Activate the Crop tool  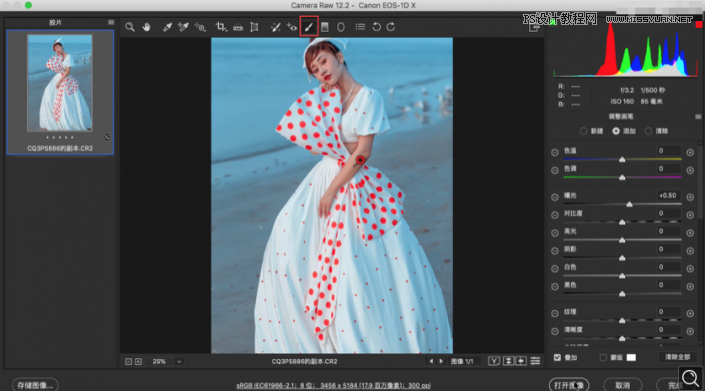pyautogui.click(x=220, y=27)
